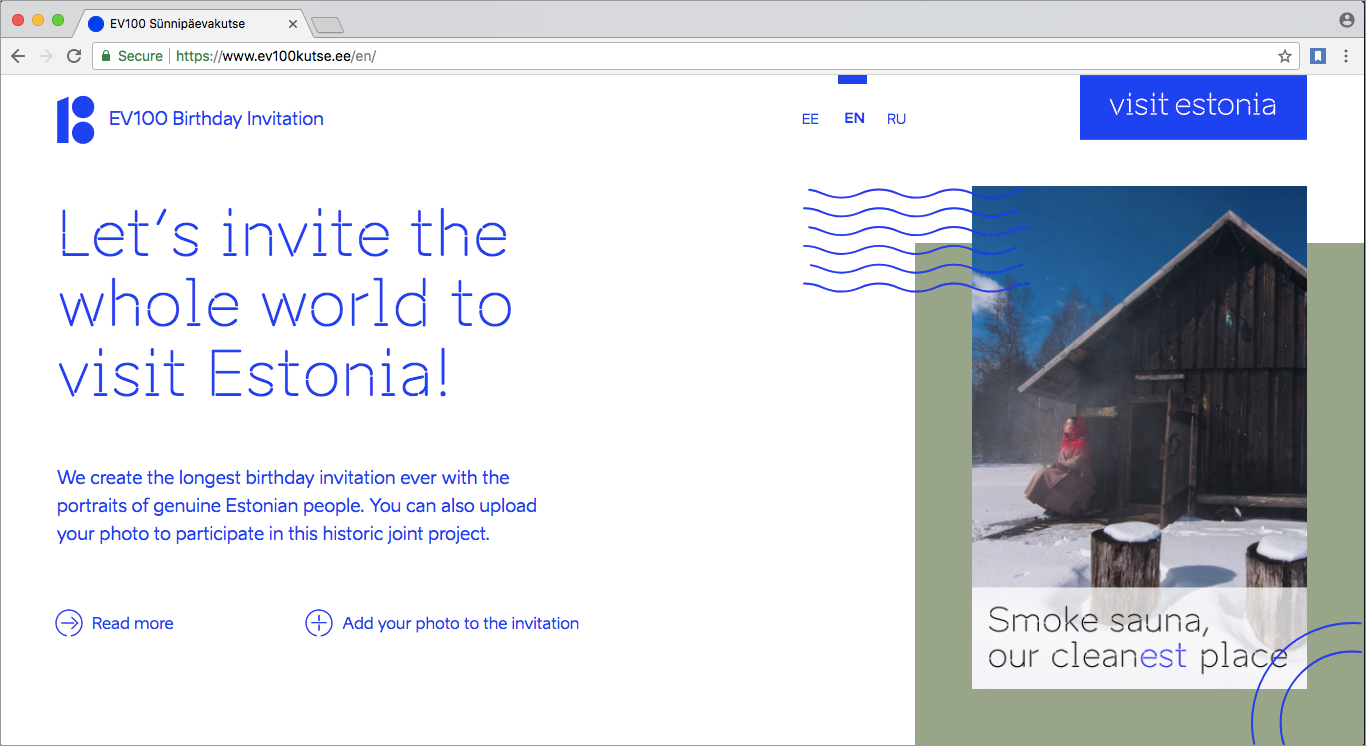Click the EV100 logo icon

[76, 120]
